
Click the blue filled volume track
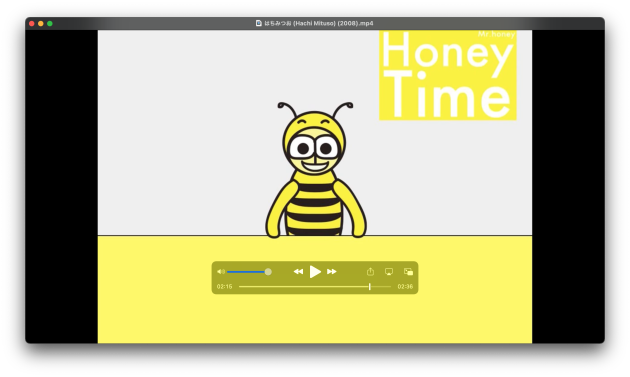click(246, 272)
